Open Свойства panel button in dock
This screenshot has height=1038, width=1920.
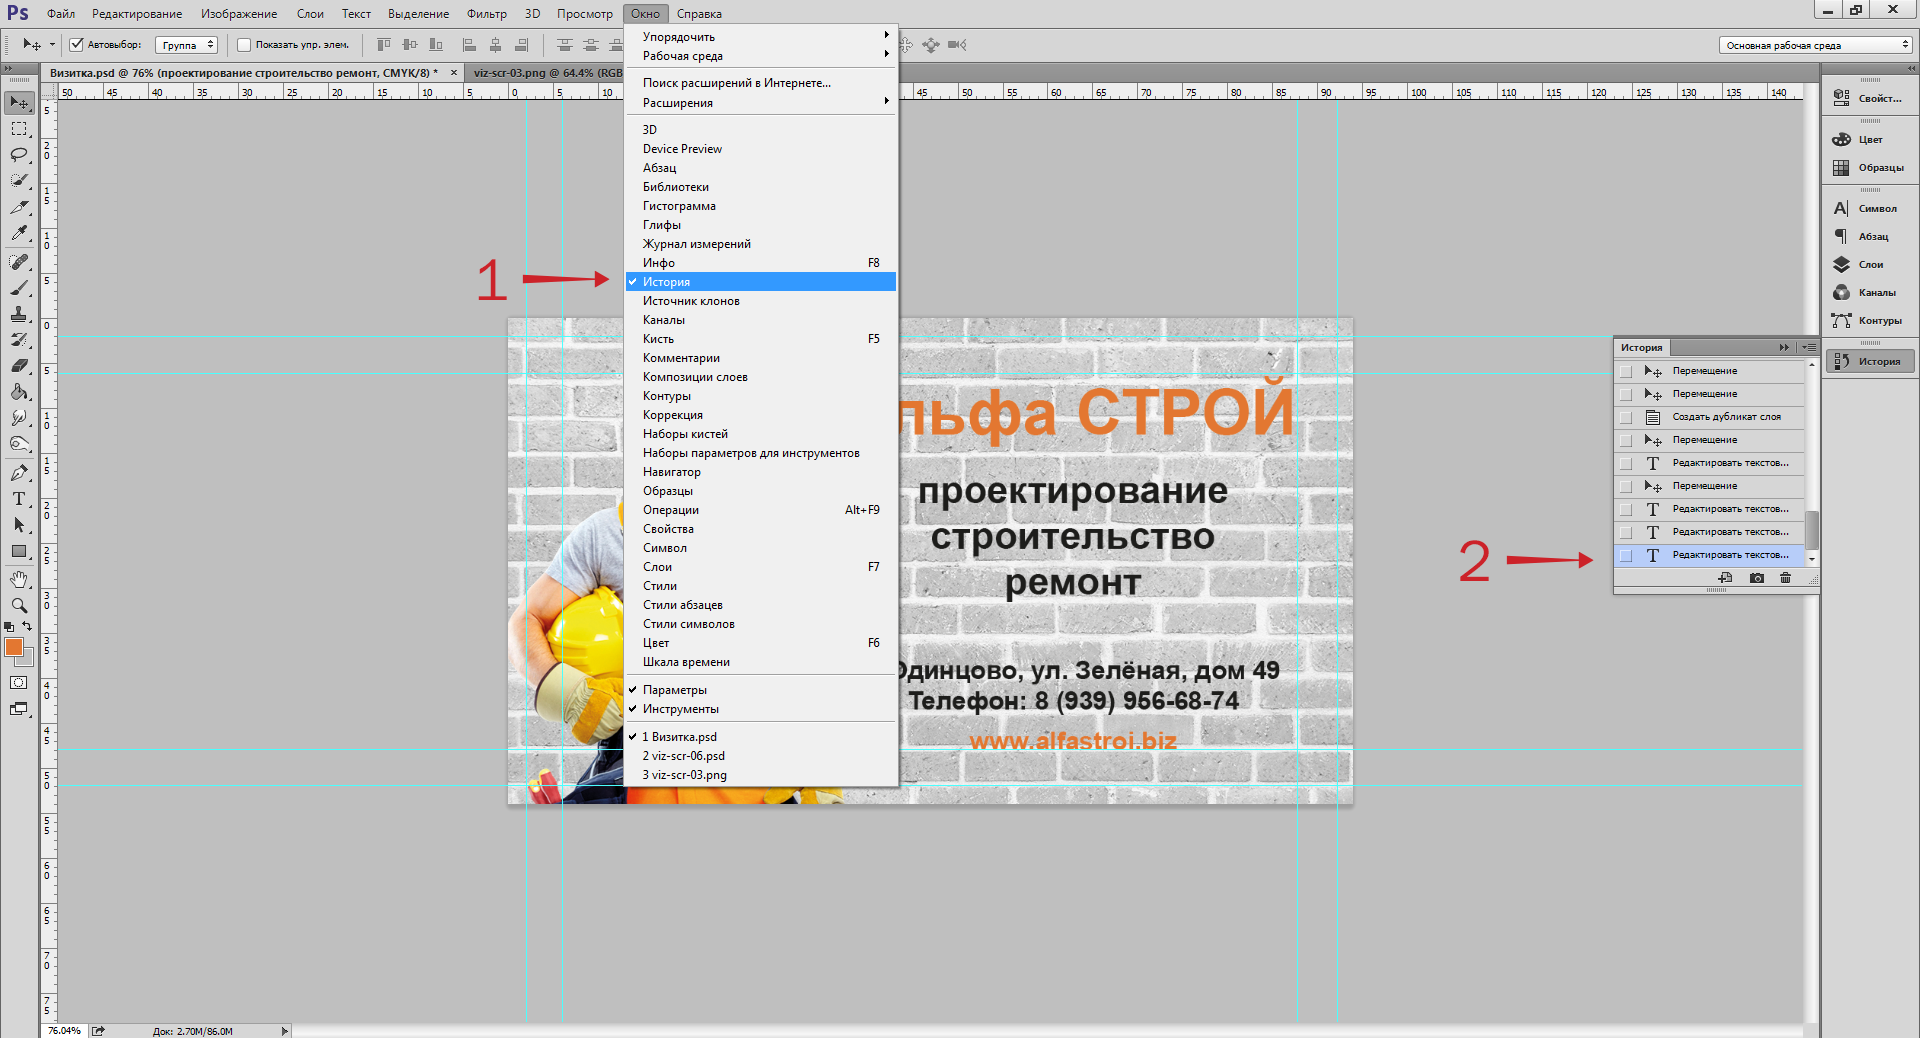coord(1870,98)
